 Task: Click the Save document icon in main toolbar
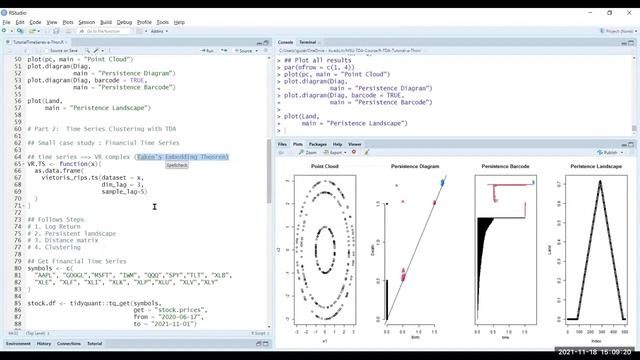click(x=56, y=31)
